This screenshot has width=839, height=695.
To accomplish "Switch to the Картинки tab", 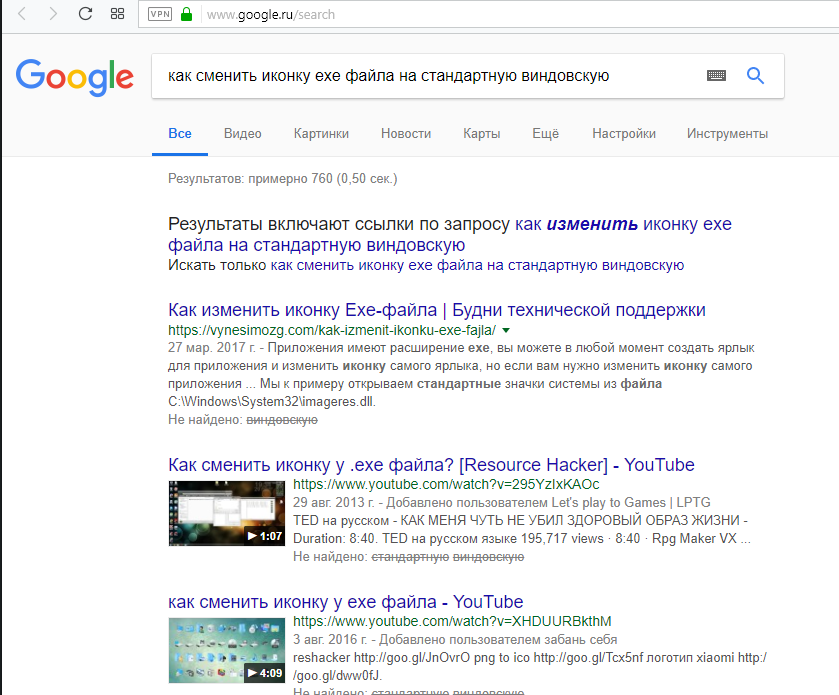I will click(321, 134).
